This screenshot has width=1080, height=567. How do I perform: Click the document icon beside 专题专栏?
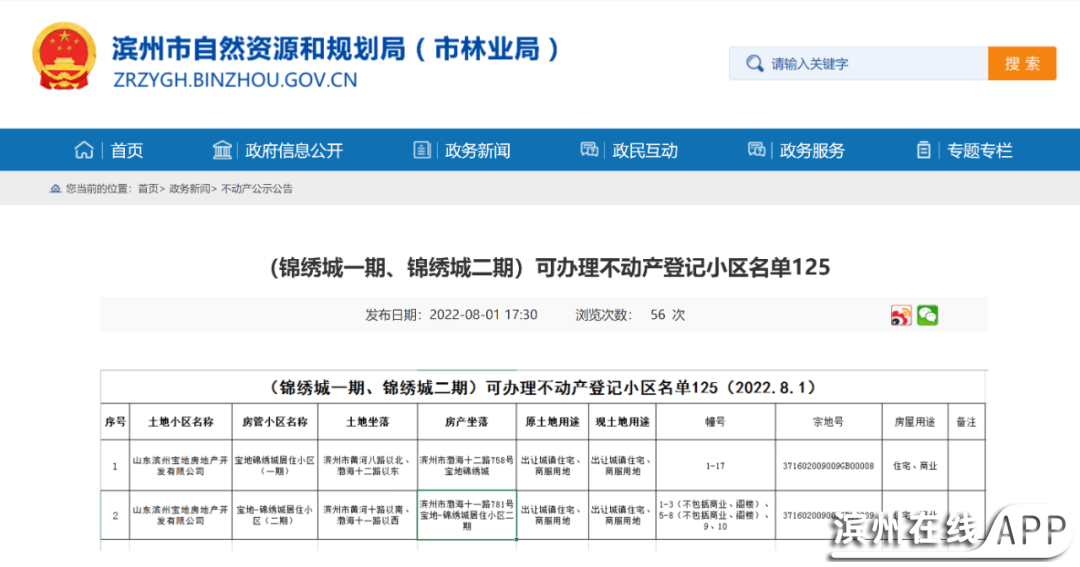[924, 151]
